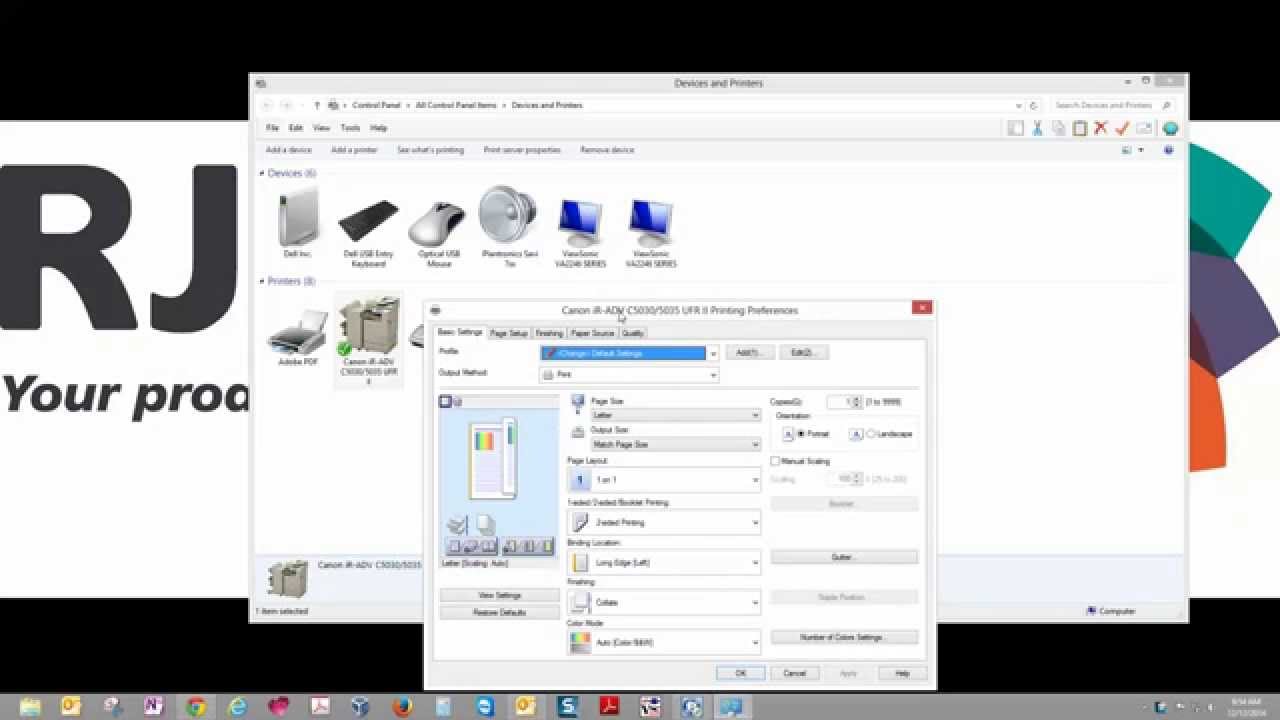The width and height of the screenshot is (1280, 720).
Task: Click the Edit(2) profile button
Action: pyautogui.click(x=803, y=352)
